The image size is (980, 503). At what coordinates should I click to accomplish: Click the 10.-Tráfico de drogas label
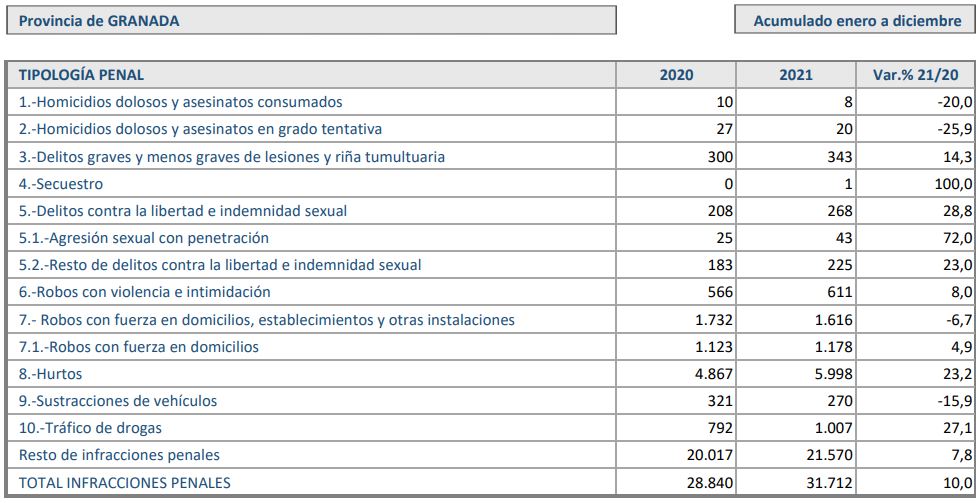90,428
